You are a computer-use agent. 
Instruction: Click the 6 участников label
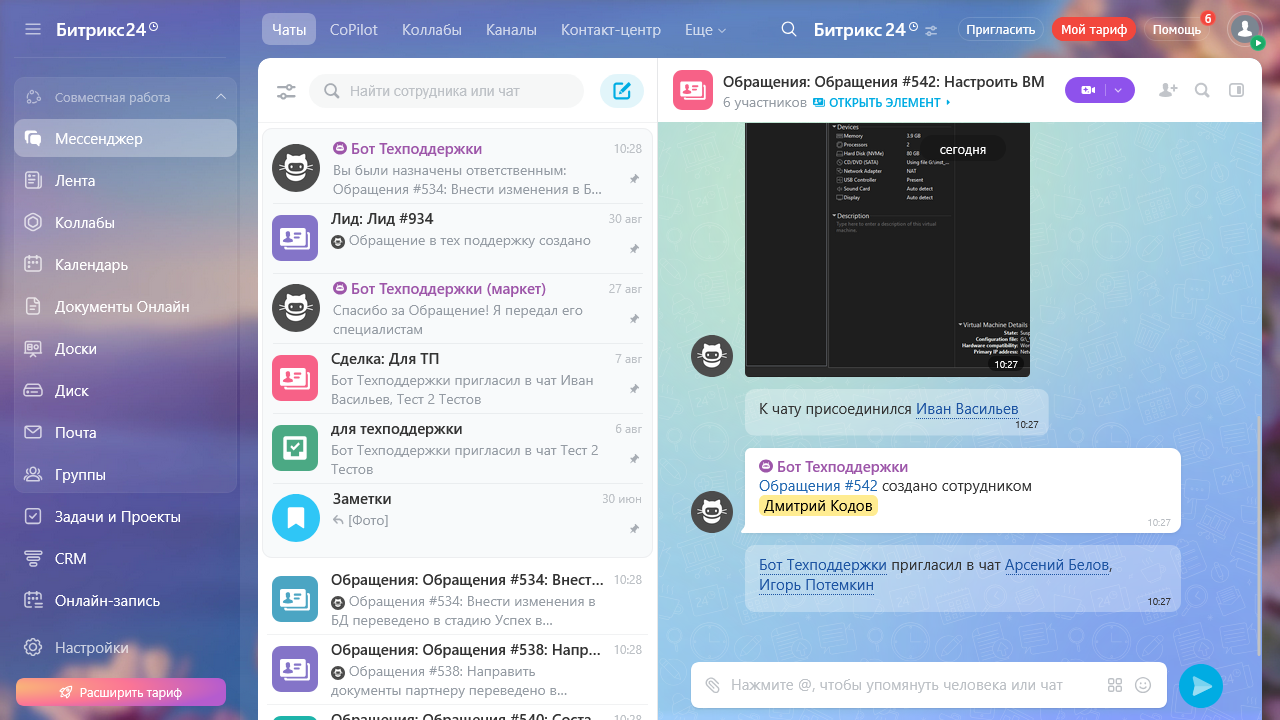pyautogui.click(x=764, y=103)
